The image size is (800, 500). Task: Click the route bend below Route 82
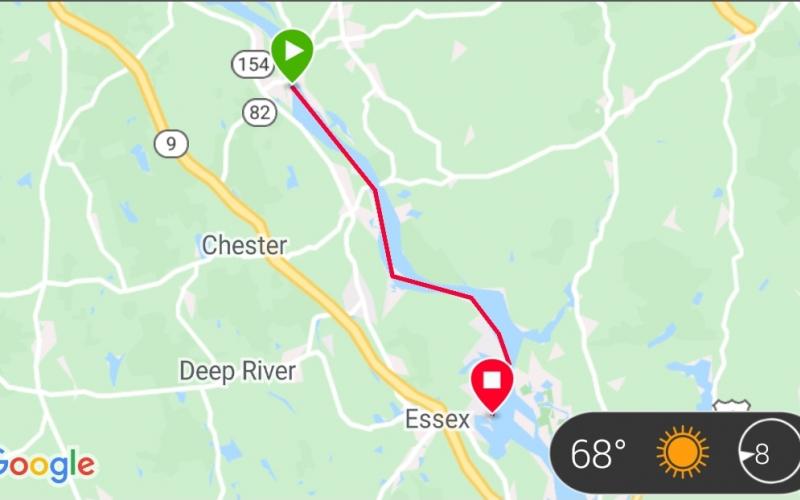[376, 189]
